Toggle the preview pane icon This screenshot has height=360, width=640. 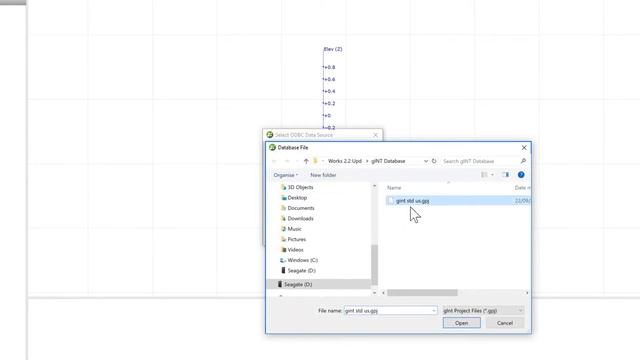click(x=506, y=175)
